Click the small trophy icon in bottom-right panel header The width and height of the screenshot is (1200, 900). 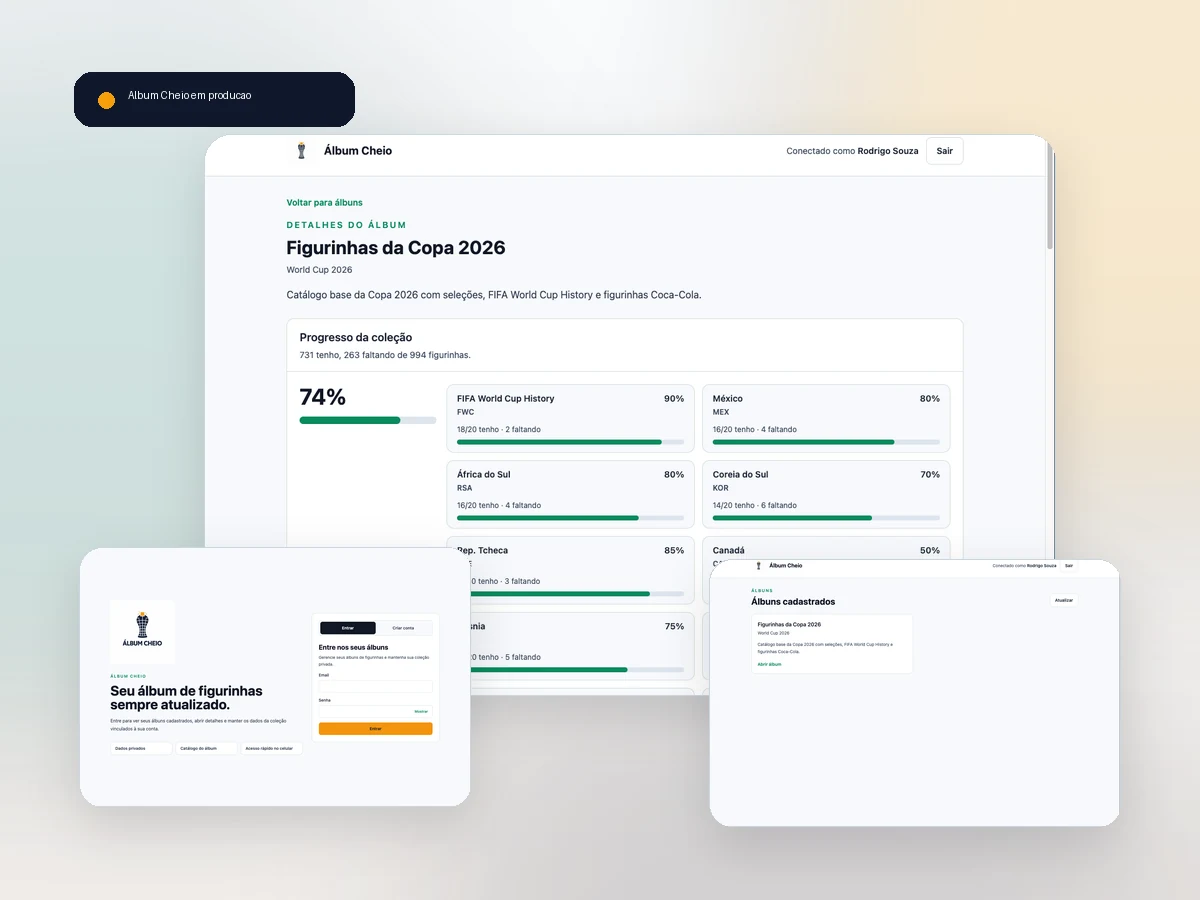(x=758, y=566)
